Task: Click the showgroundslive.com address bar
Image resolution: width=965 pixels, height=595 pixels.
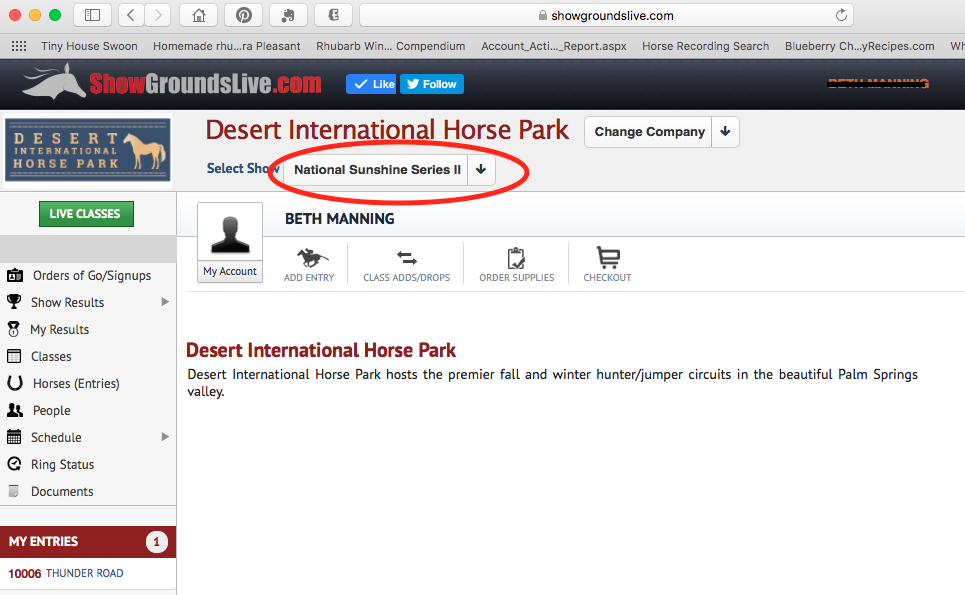Action: pyautogui.click(x=606, y=15)
